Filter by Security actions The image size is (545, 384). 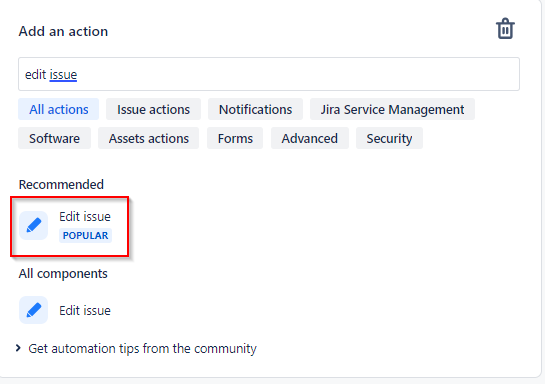pos(389,138)
